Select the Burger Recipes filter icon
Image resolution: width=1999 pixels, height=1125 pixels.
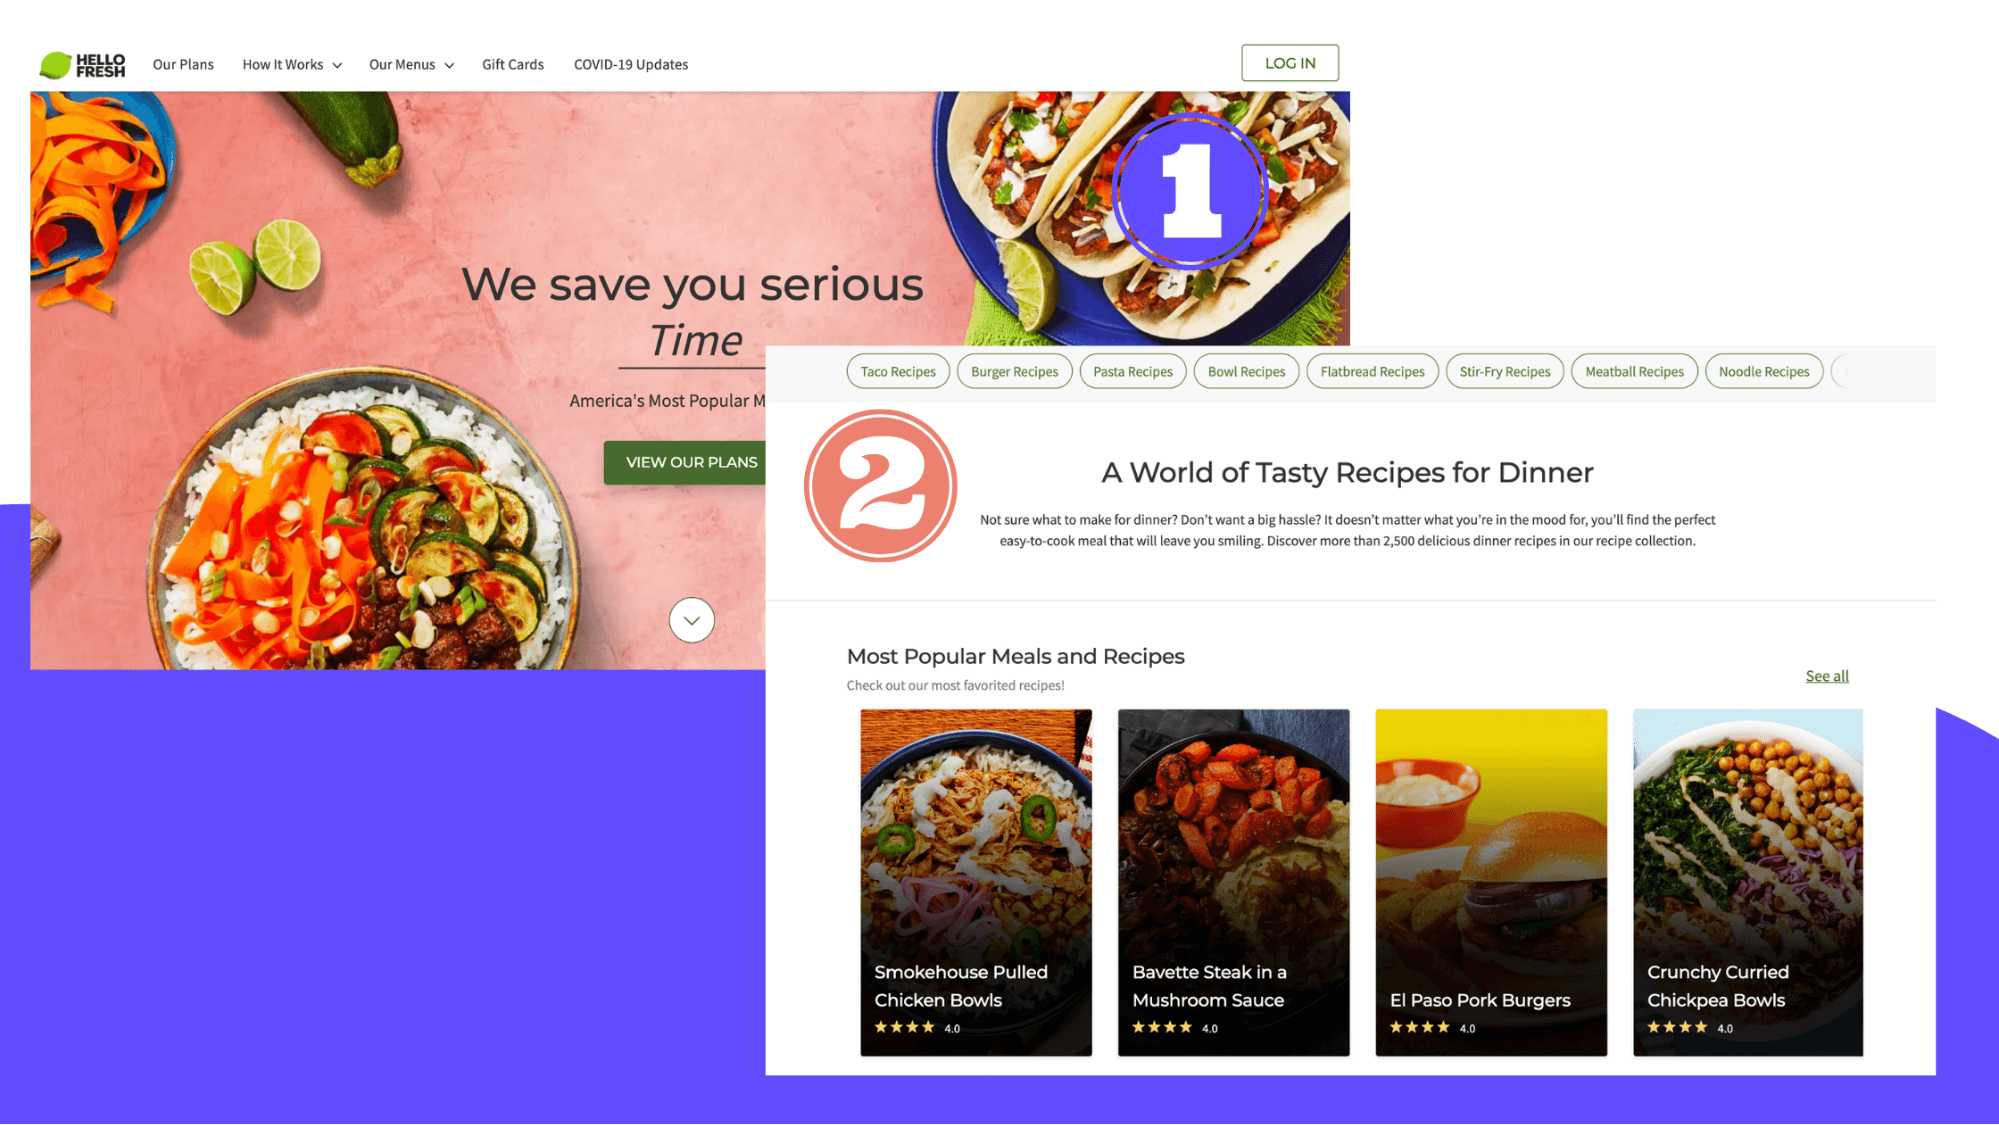(1015, 371)
